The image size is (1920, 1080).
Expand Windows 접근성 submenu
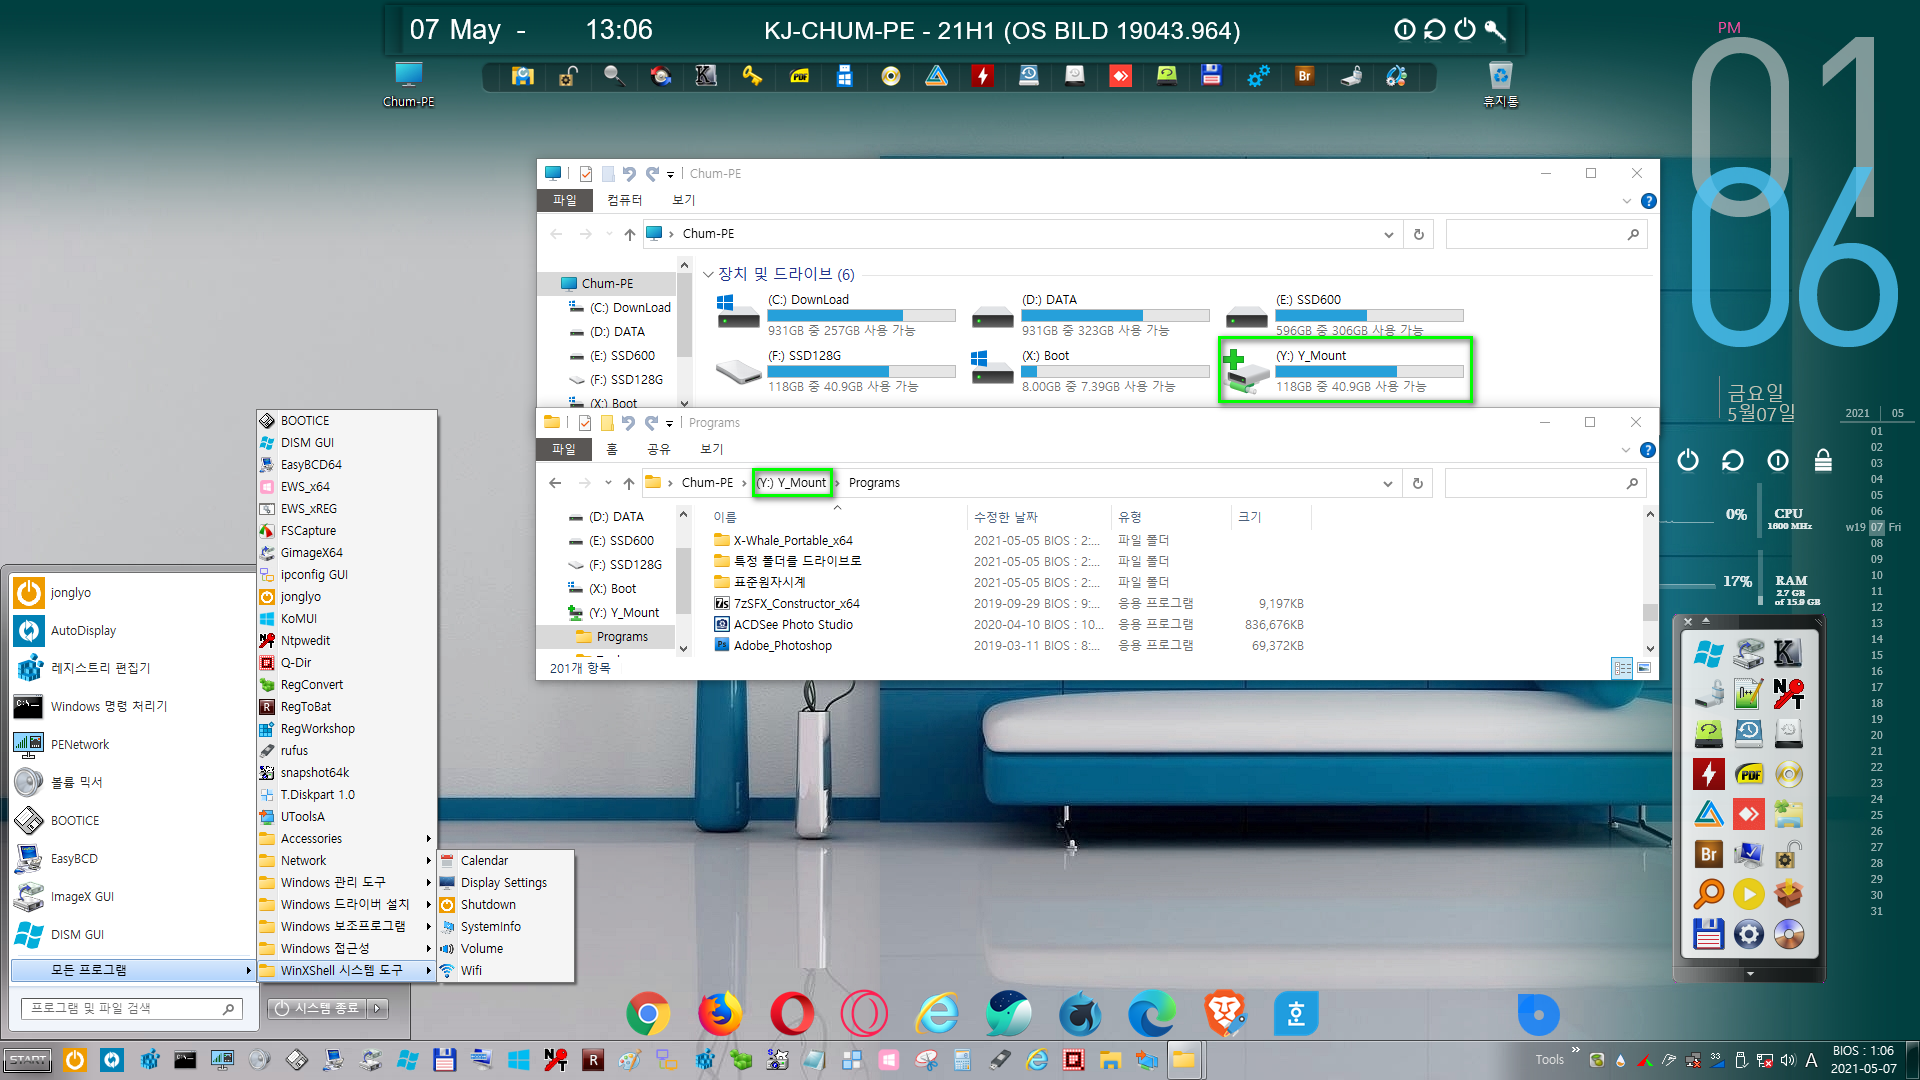(347, 949)
